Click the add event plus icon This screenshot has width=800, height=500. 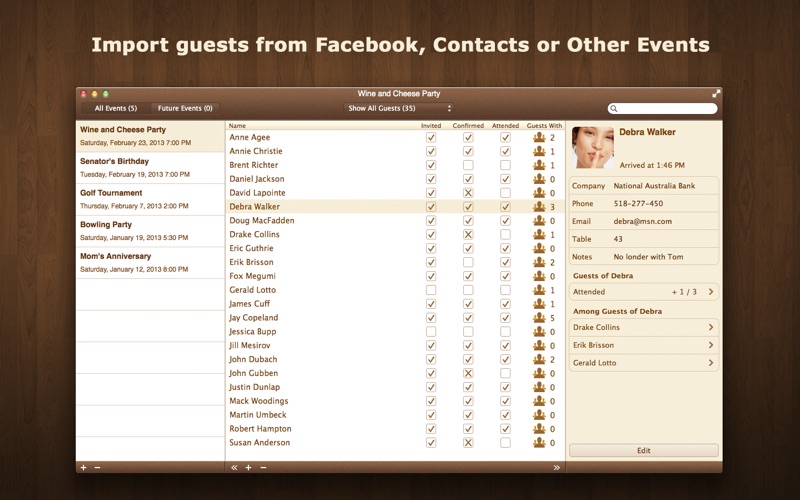pos(83,467)
